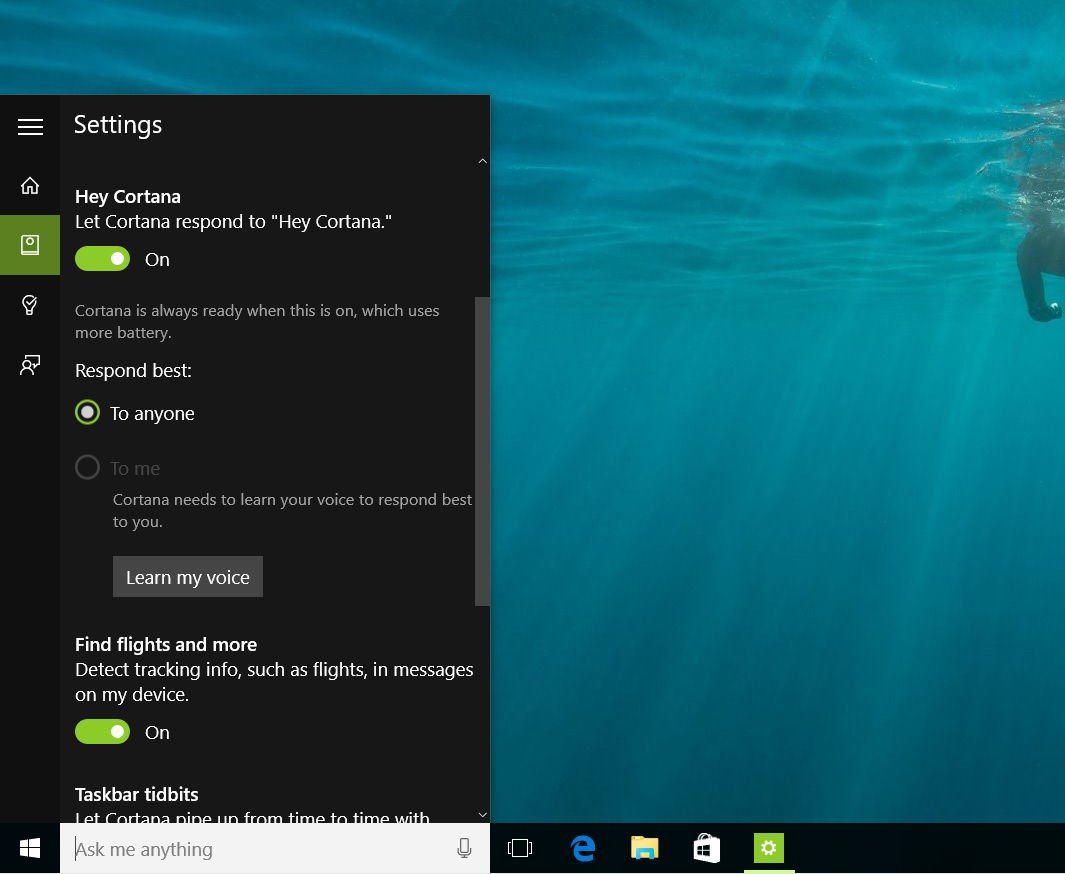Go to Cortana Home icon

point(30,185)
